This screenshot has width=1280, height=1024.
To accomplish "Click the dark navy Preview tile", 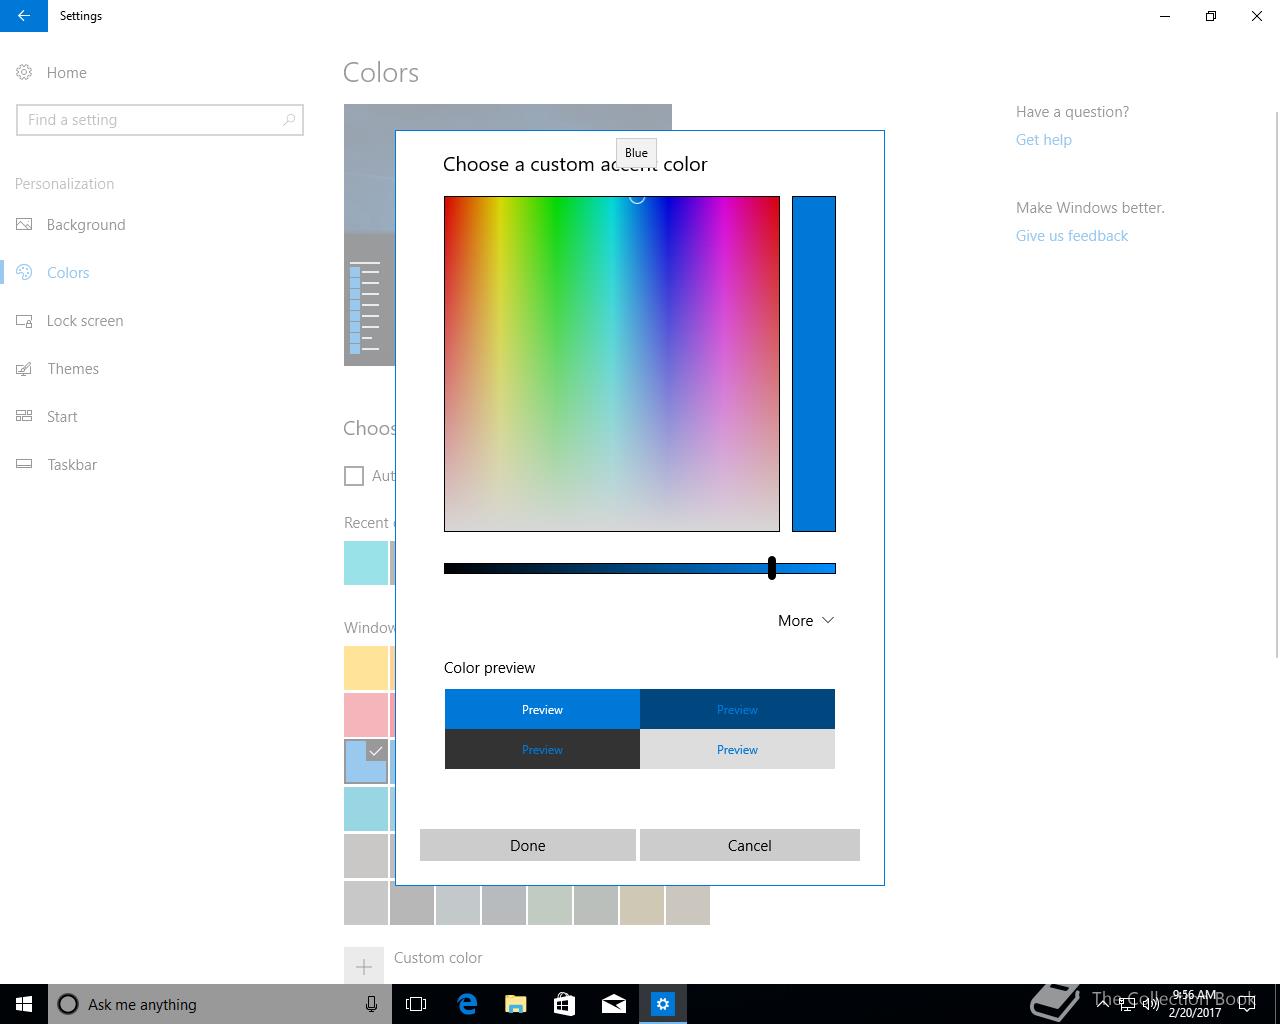I will point(737,709).
